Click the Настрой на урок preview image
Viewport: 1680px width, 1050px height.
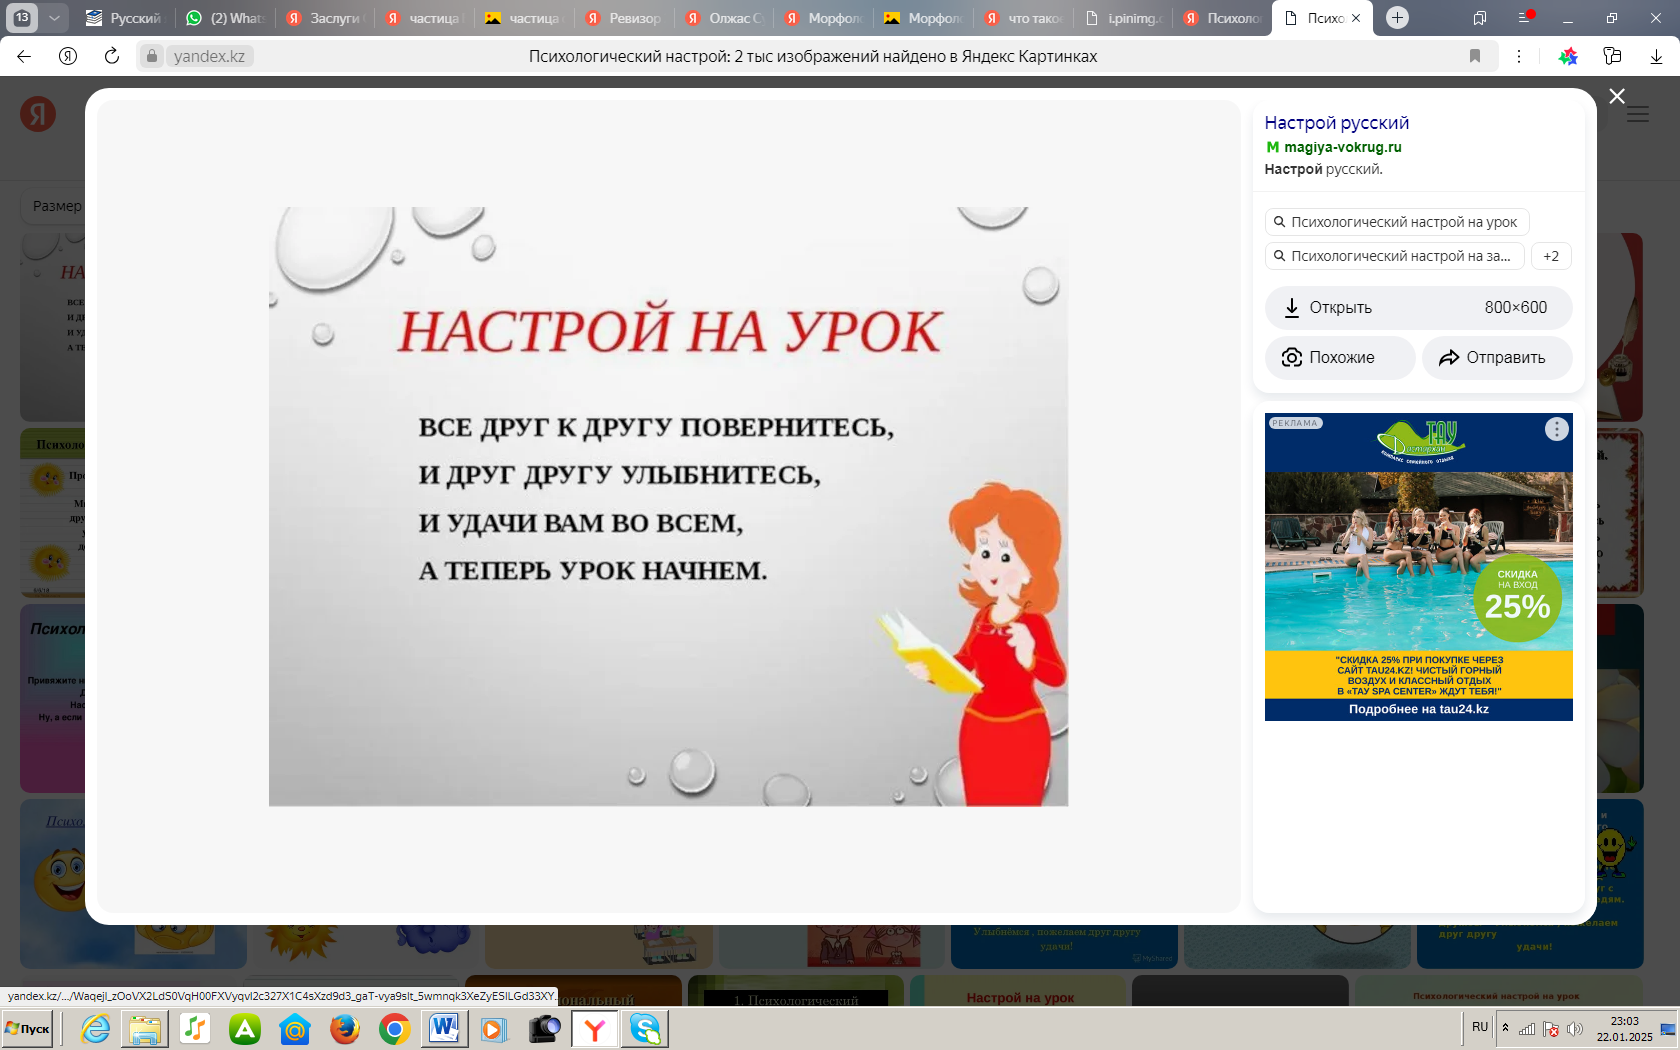coord(668,506)
